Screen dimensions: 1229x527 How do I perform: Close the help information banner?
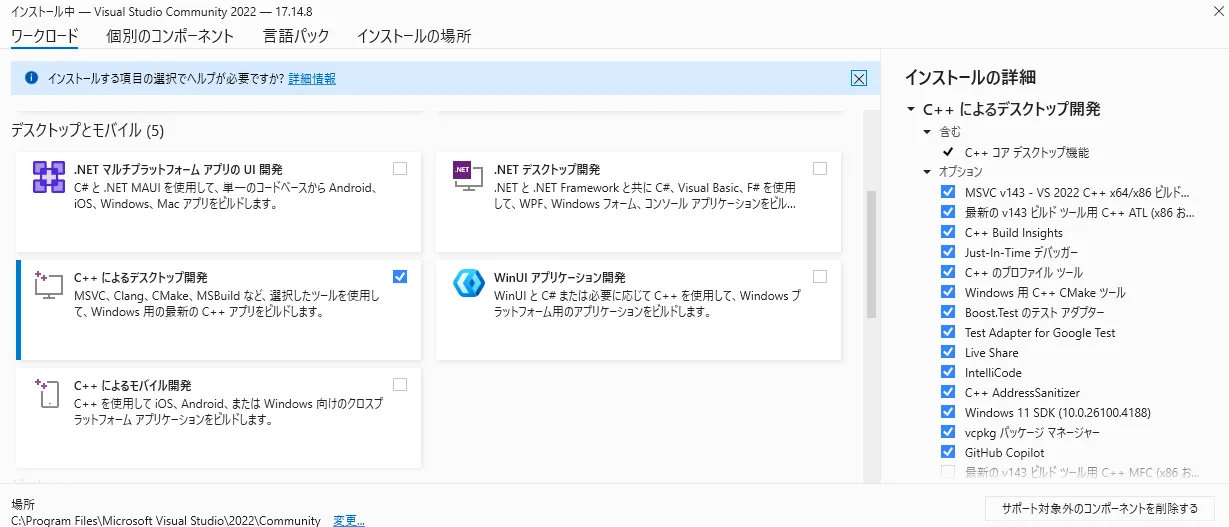pos(858,78)
